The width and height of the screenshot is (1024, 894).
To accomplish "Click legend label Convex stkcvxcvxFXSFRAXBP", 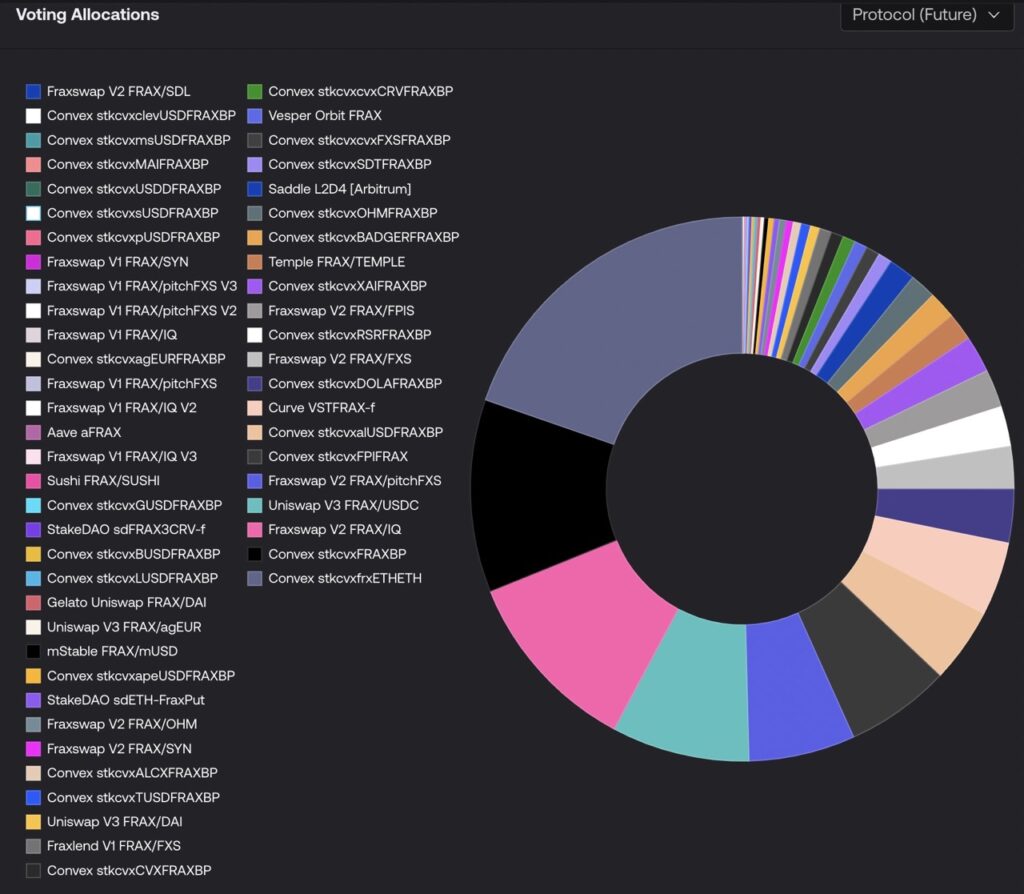I will [x=359, y=140].
